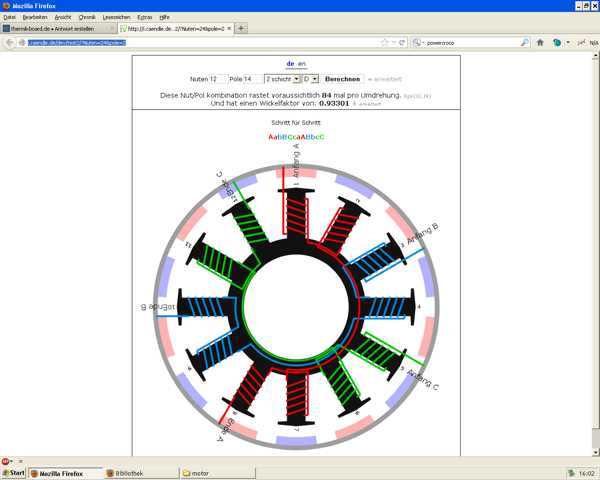Expand the '2 schicht' layer dropdown
600x480 pixels.
click(281, 78)
